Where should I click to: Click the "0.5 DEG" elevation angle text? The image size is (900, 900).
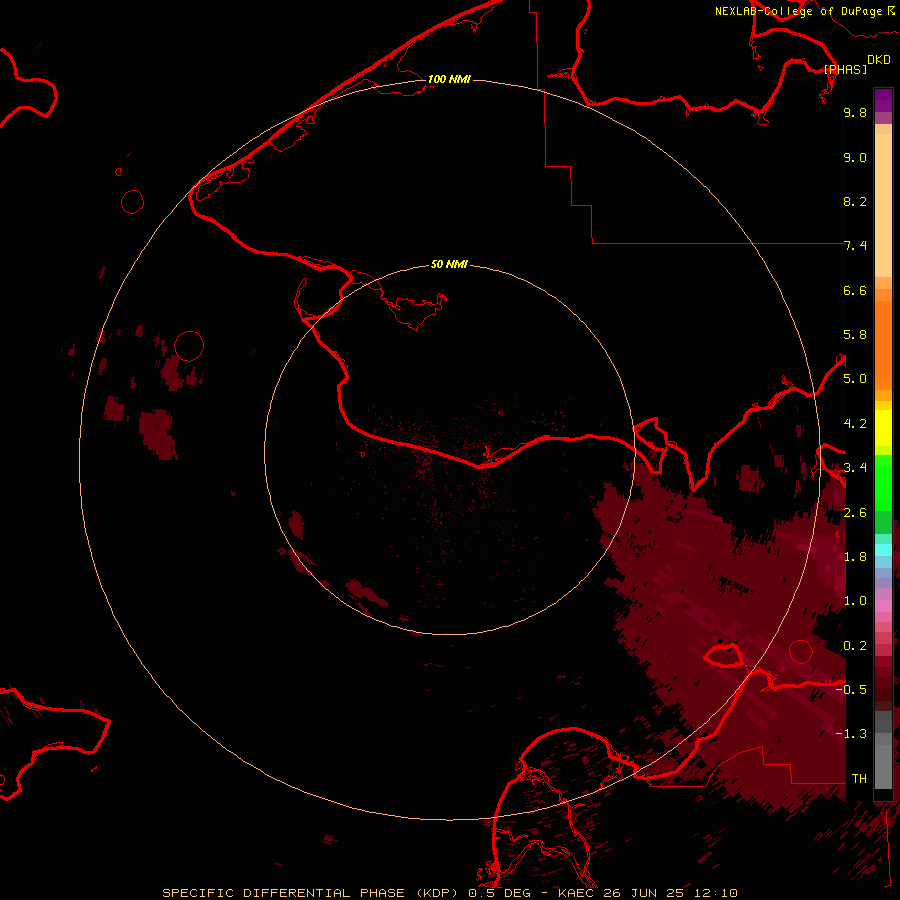498,893
